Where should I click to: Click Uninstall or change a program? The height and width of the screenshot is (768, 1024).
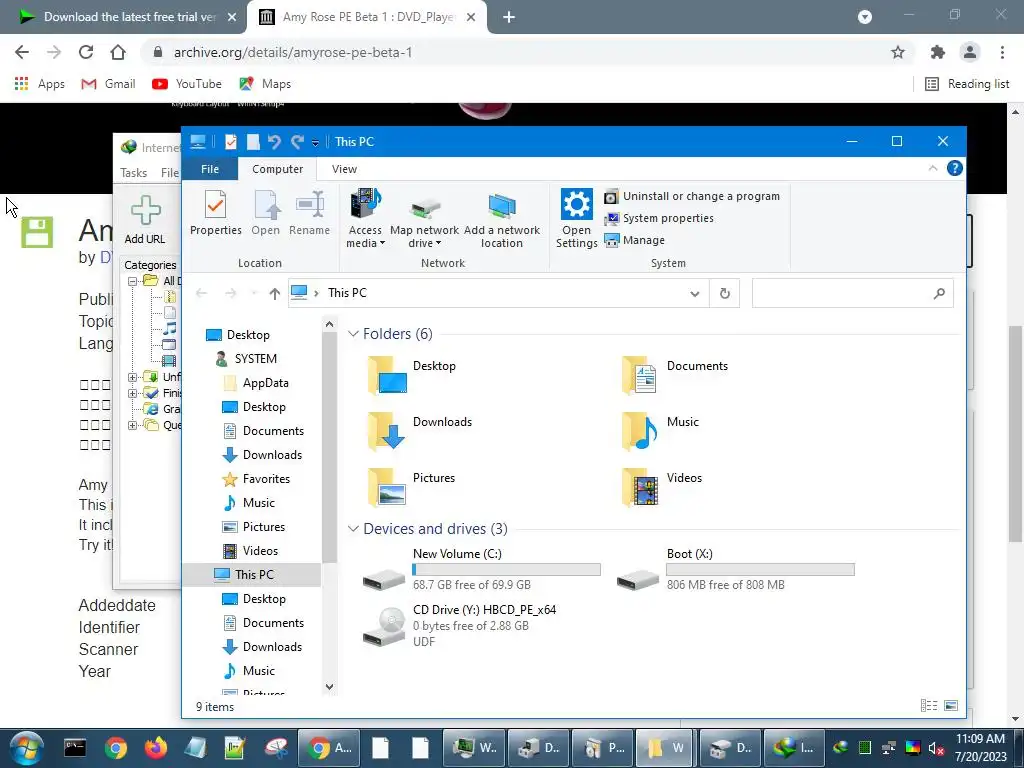[692, 196]
